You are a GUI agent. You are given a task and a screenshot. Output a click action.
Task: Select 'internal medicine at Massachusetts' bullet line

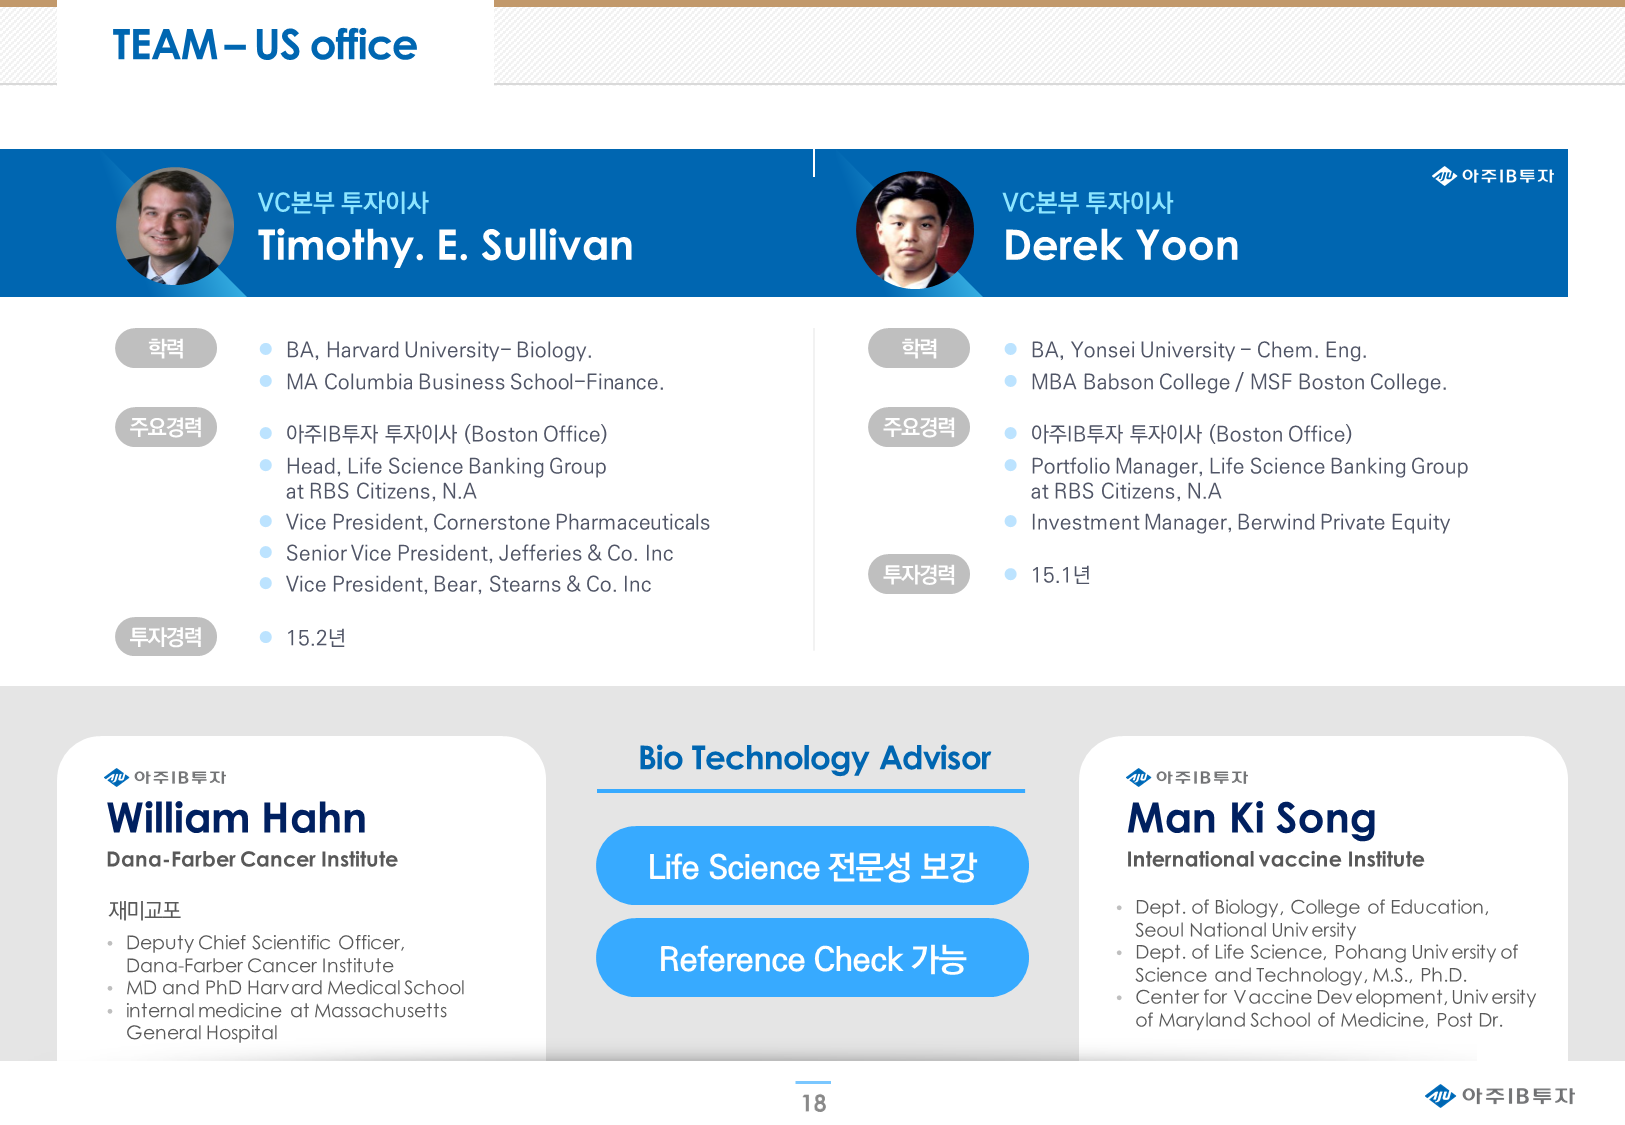[287, 1010]
